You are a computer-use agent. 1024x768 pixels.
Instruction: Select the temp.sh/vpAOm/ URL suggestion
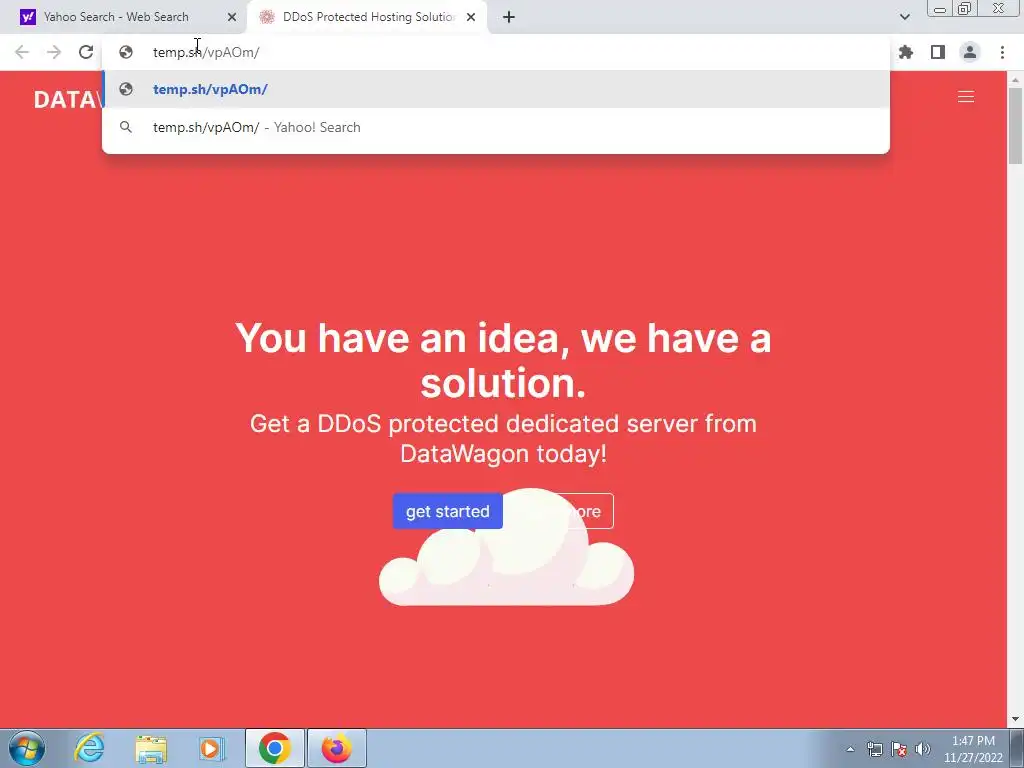coord(496,89)
